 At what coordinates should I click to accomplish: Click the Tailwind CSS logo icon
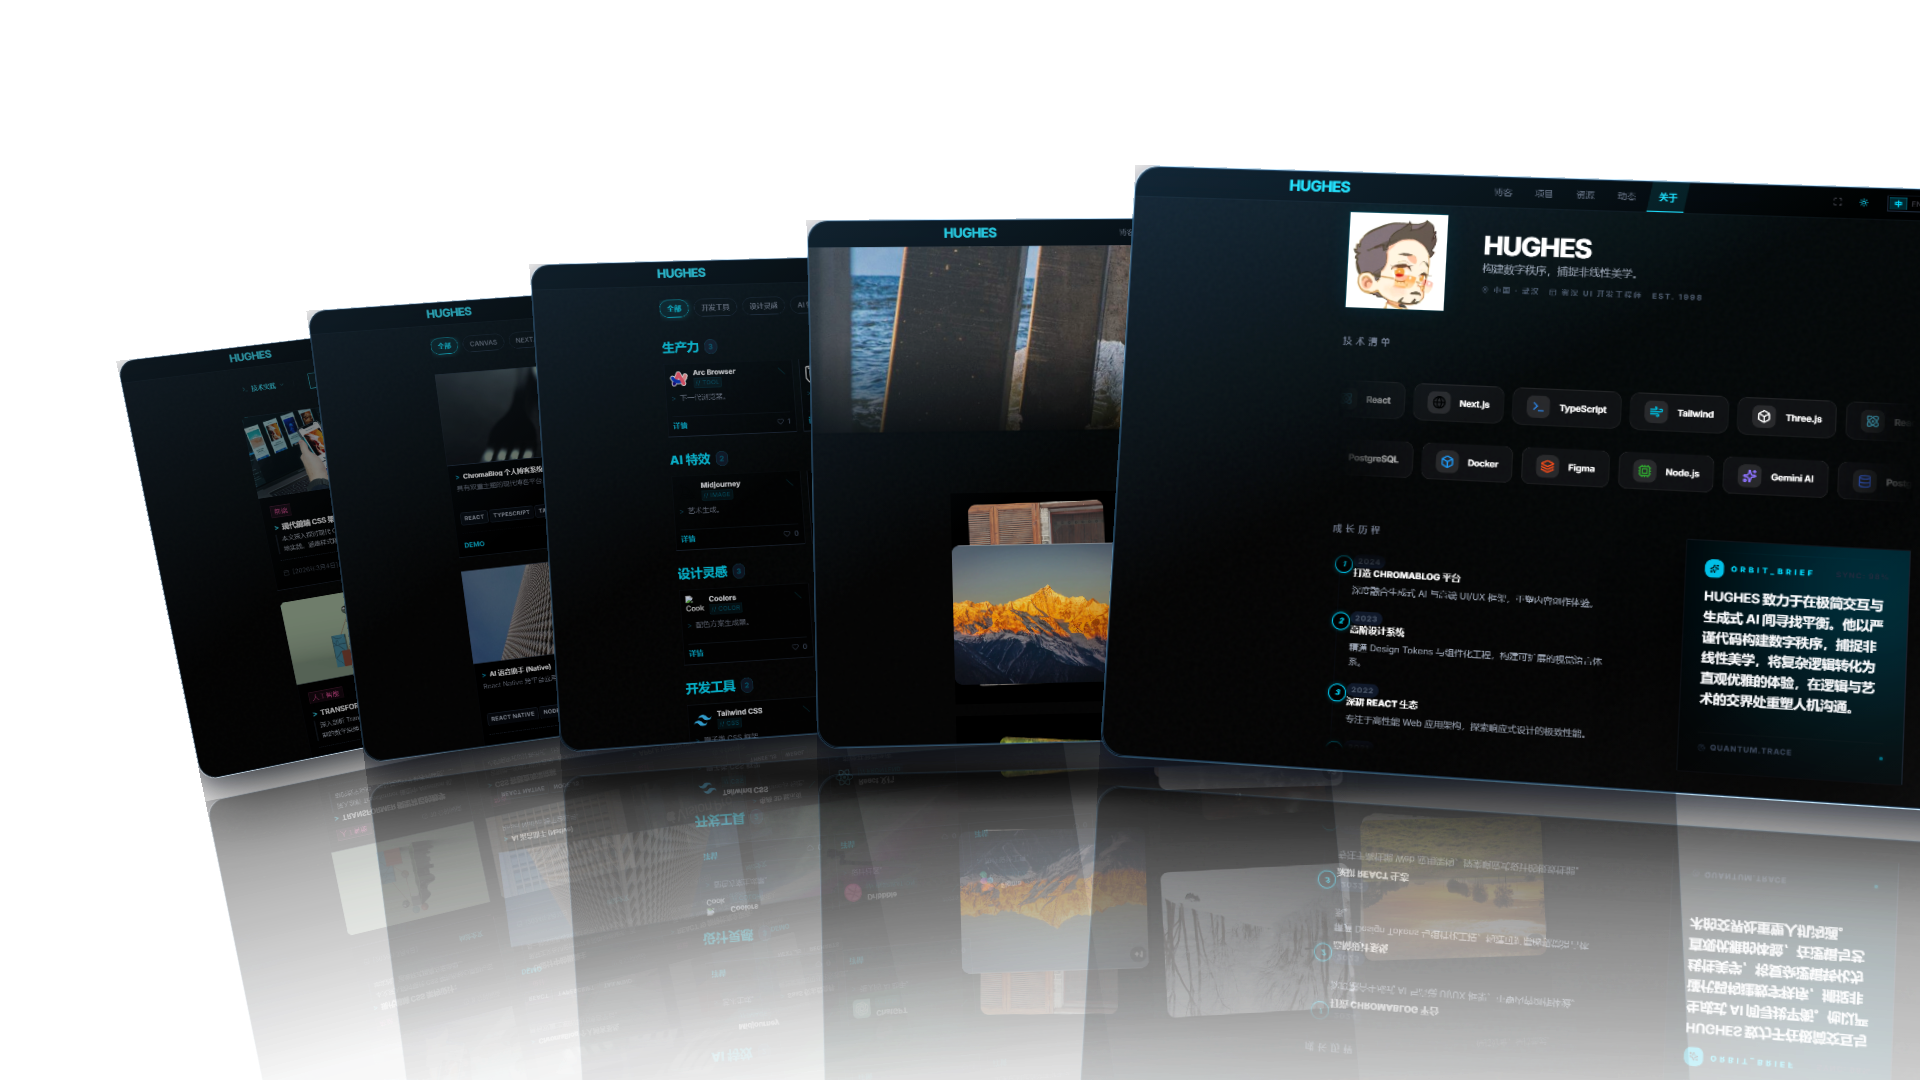coord(702,719)
